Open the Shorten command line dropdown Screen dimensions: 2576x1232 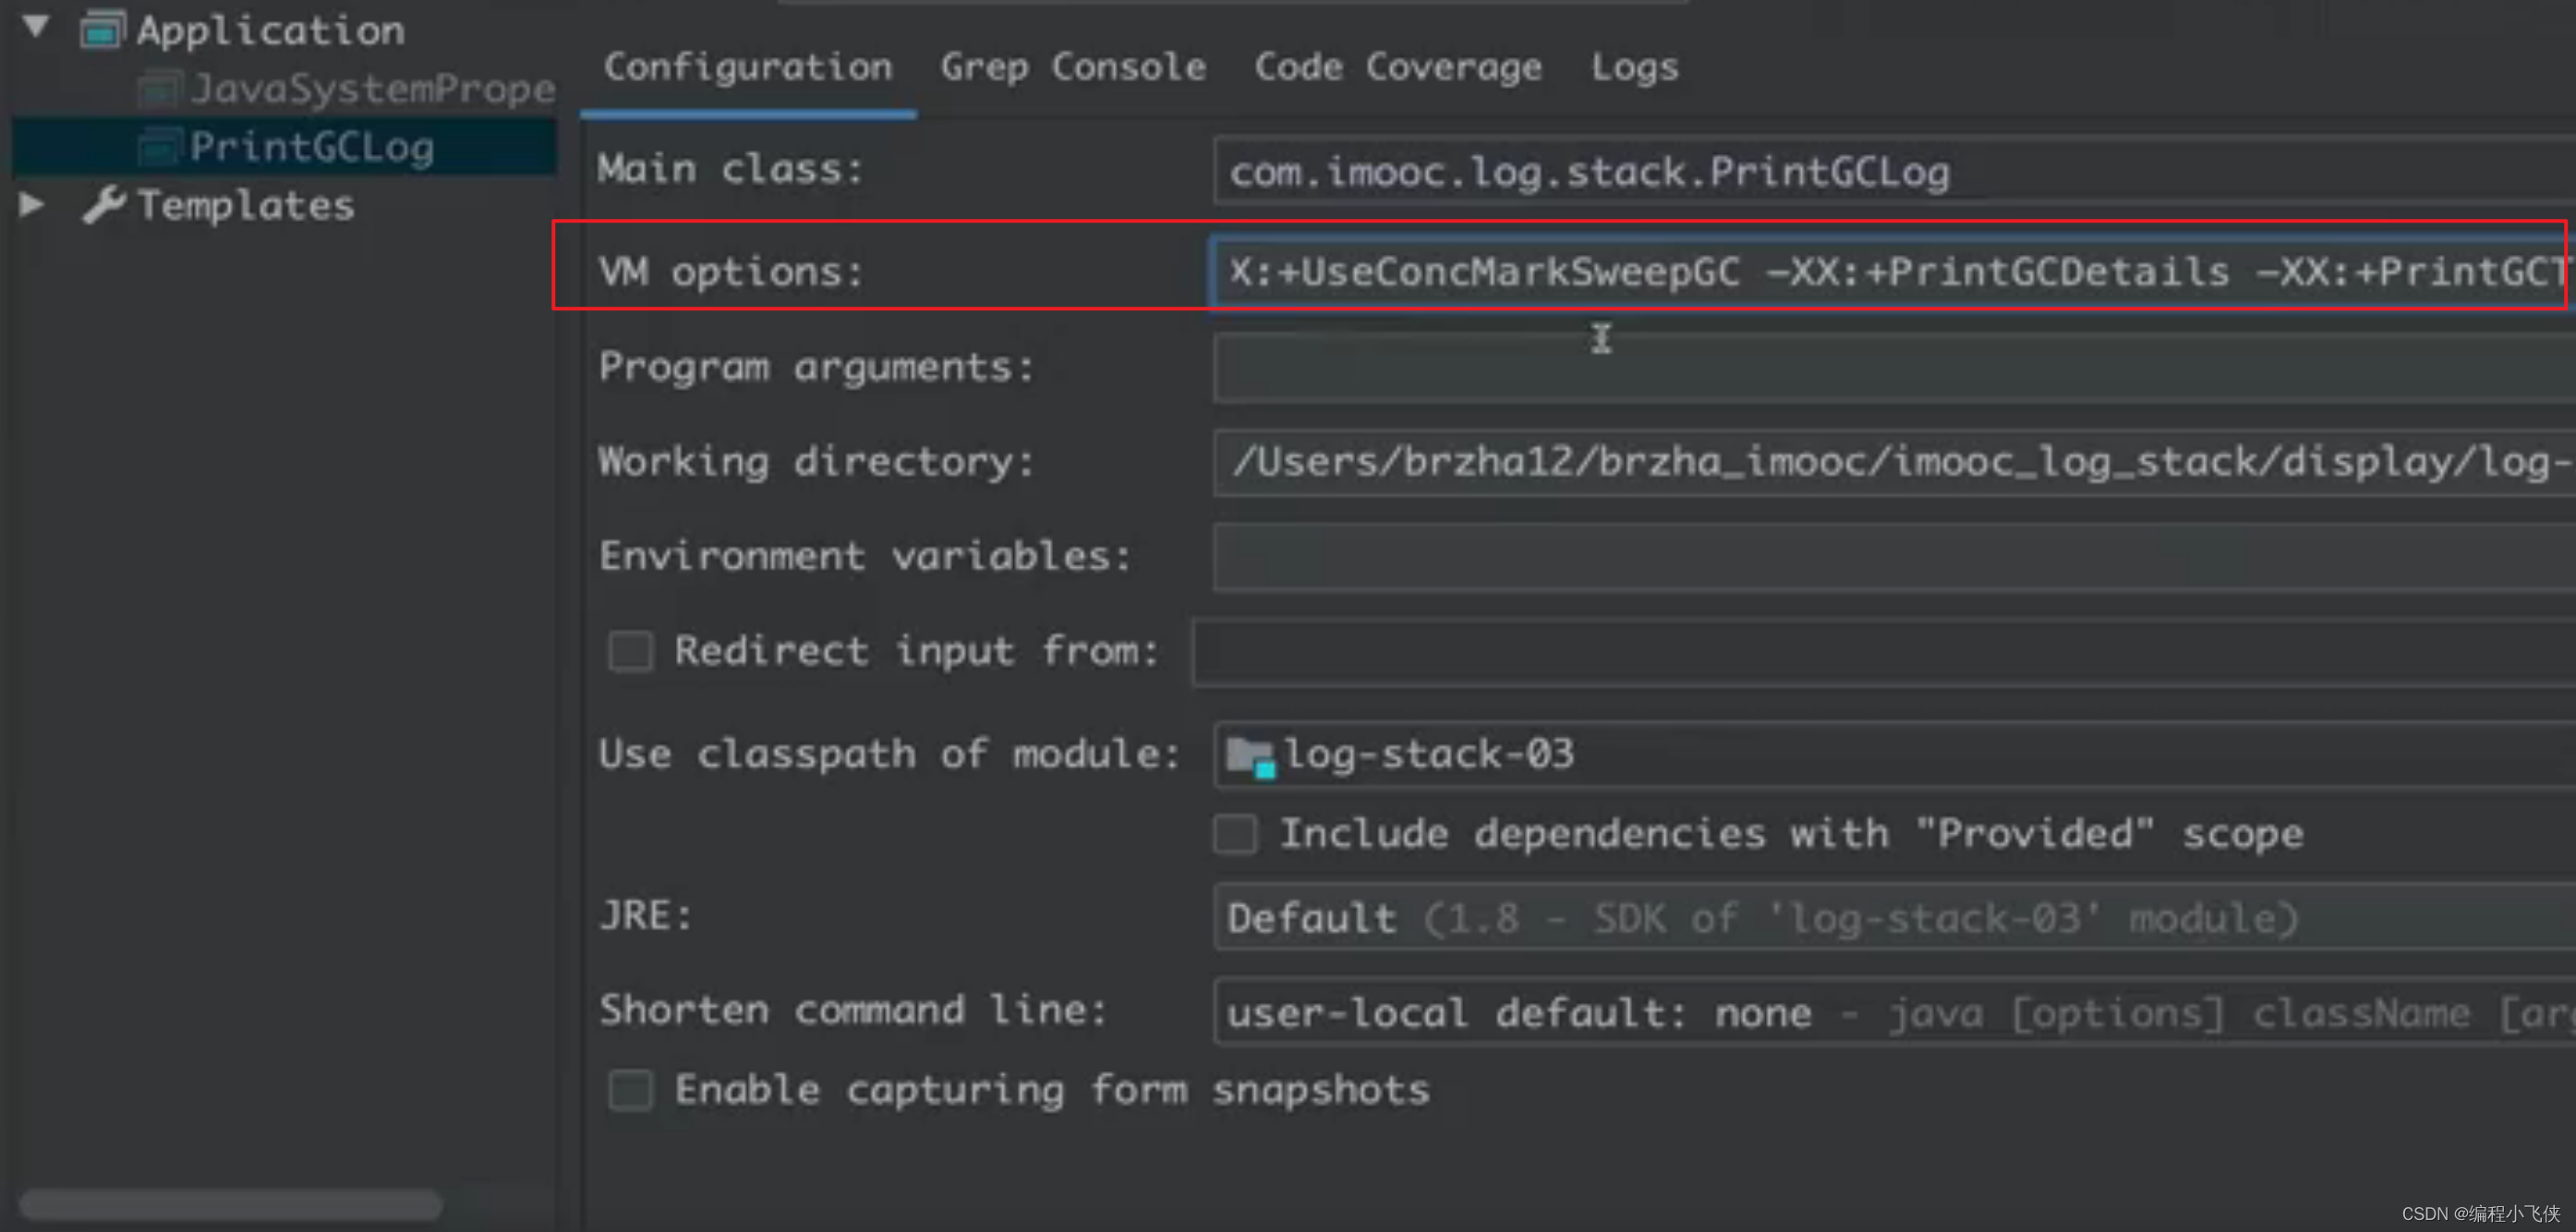coord(1894,1012)
